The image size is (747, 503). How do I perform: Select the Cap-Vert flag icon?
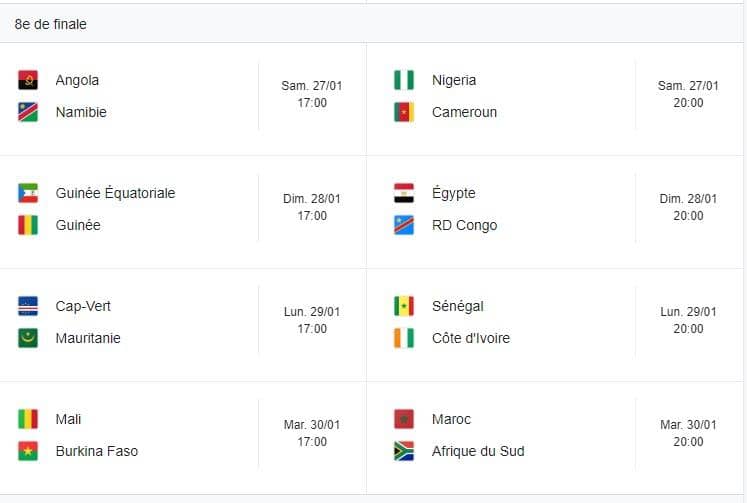click(x=28, y=306)
